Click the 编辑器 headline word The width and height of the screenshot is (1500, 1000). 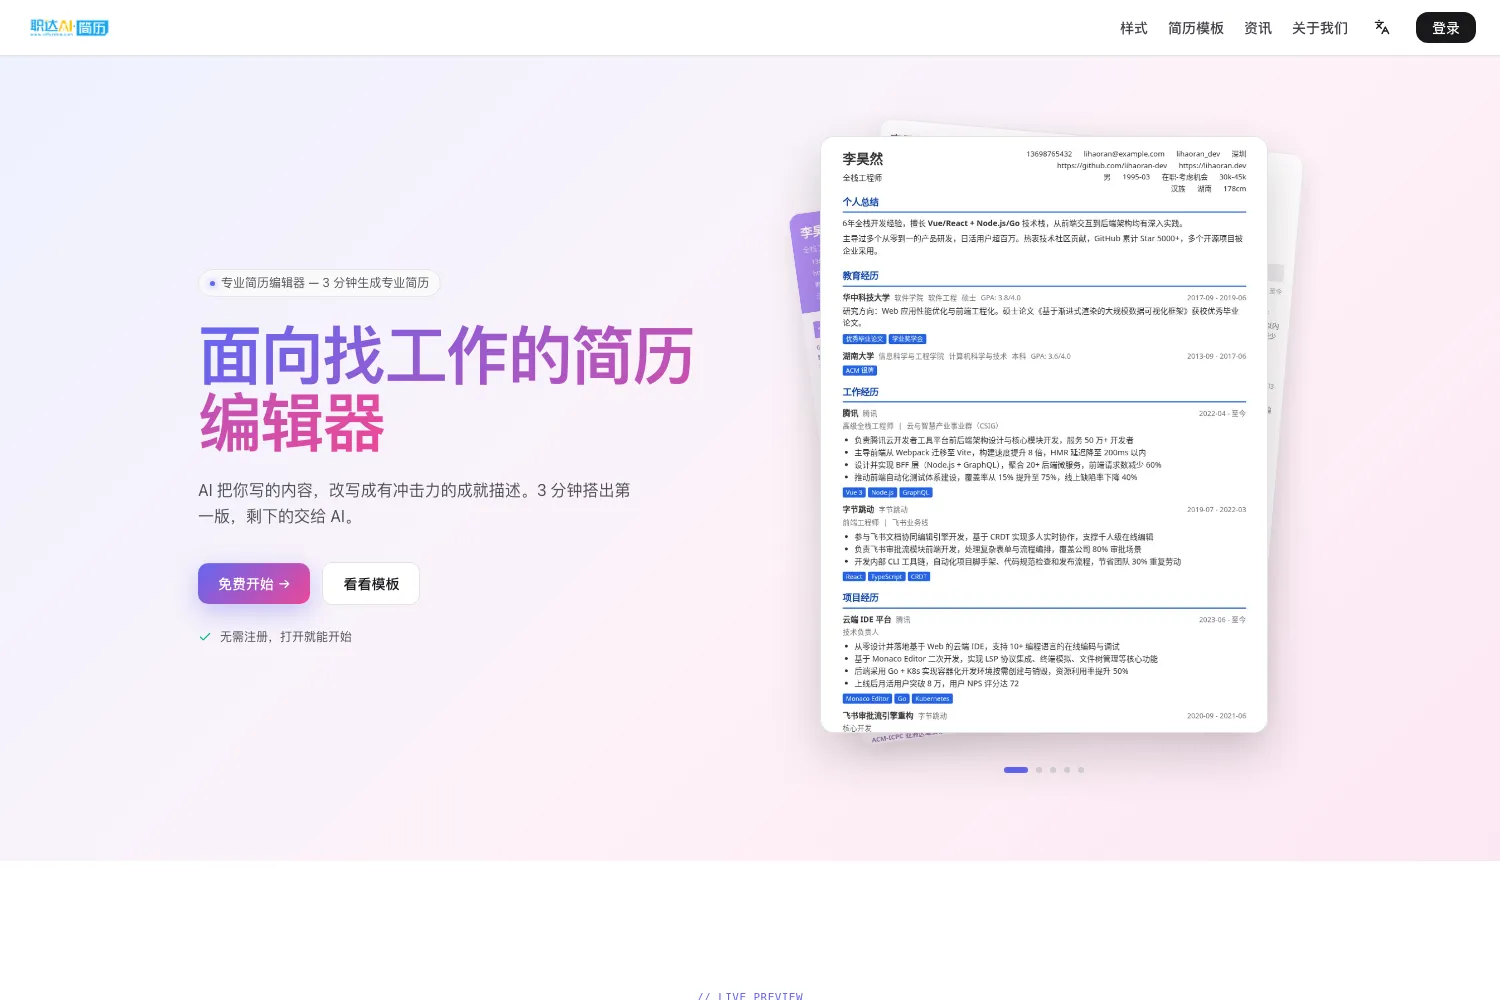(292, 424)
